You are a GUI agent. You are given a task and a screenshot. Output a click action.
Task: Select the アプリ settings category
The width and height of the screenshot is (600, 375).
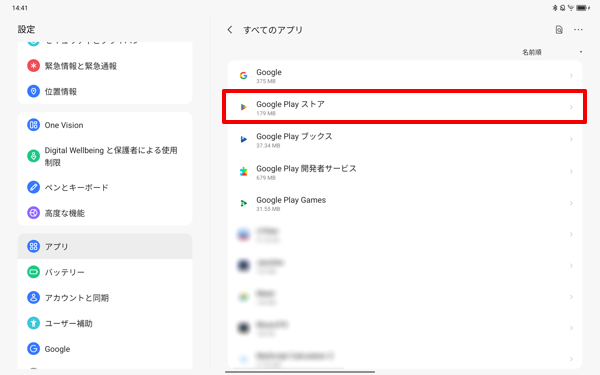[105, 246]
